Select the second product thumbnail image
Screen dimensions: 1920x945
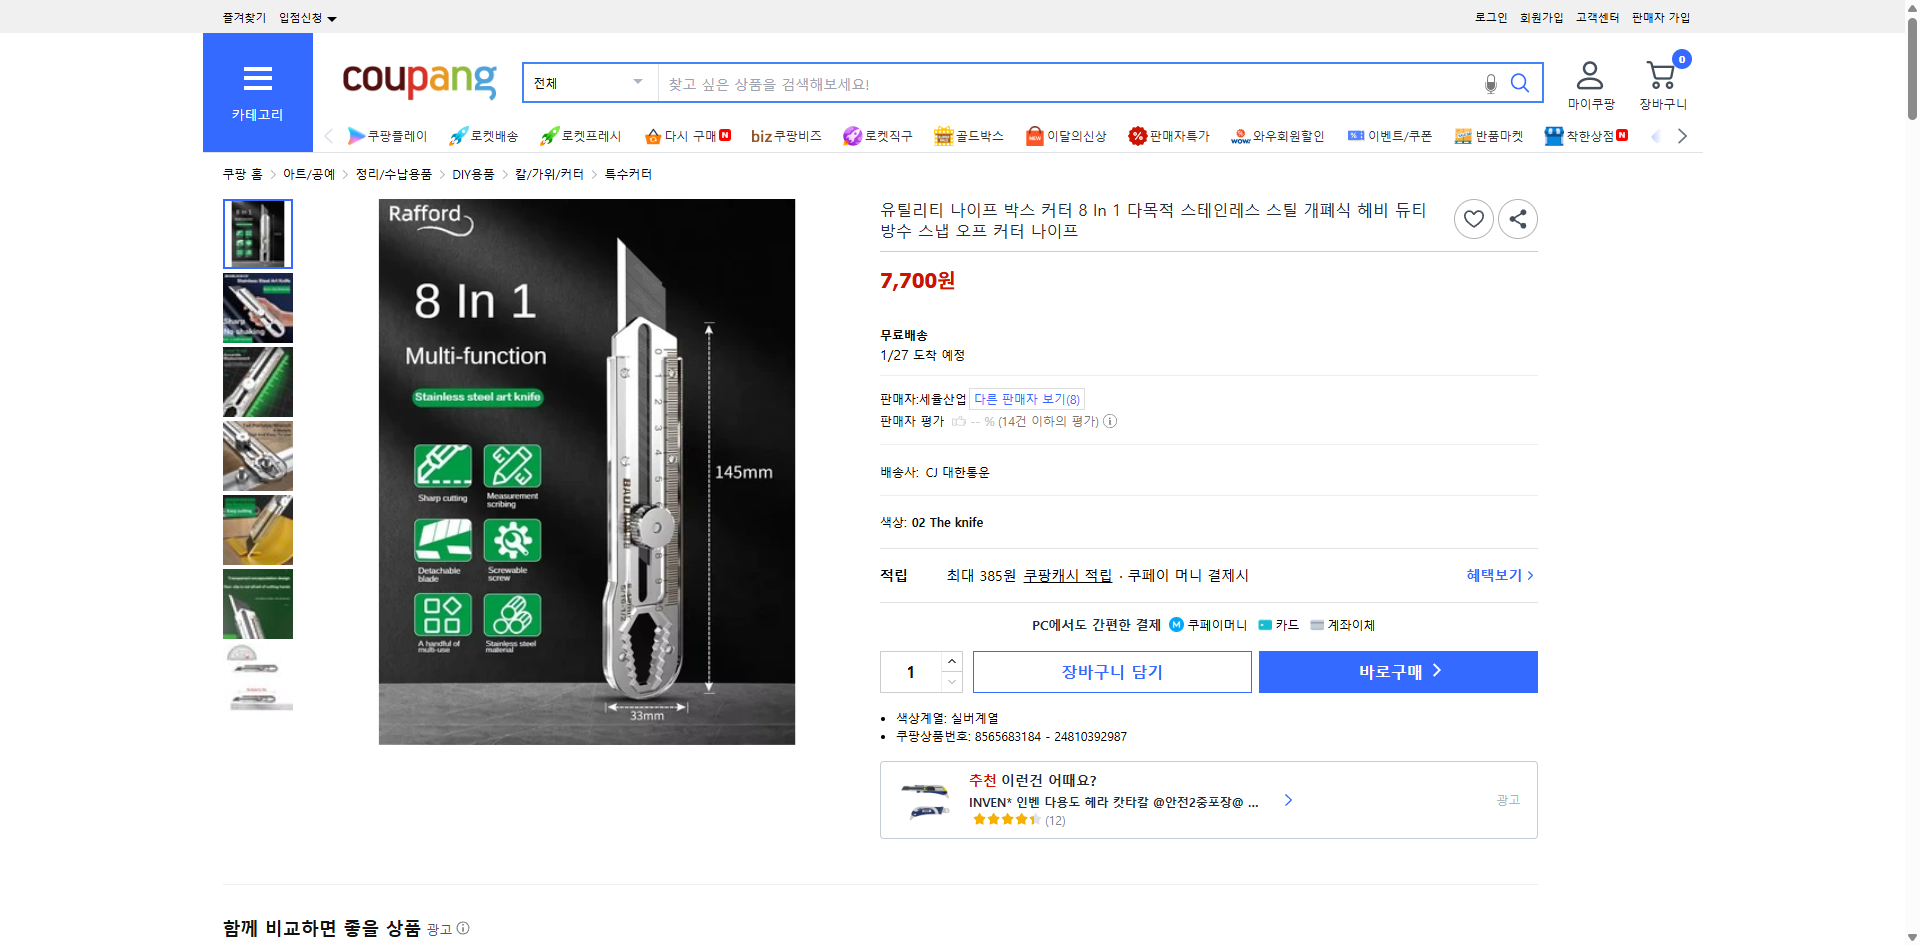pyautogui.click(x=257, y=308)
